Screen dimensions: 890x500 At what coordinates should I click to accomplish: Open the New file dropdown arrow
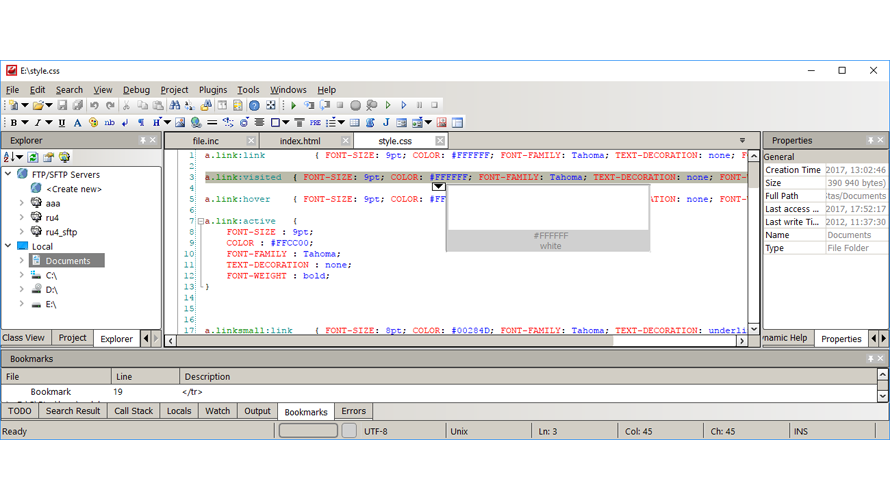coord(24,106)
